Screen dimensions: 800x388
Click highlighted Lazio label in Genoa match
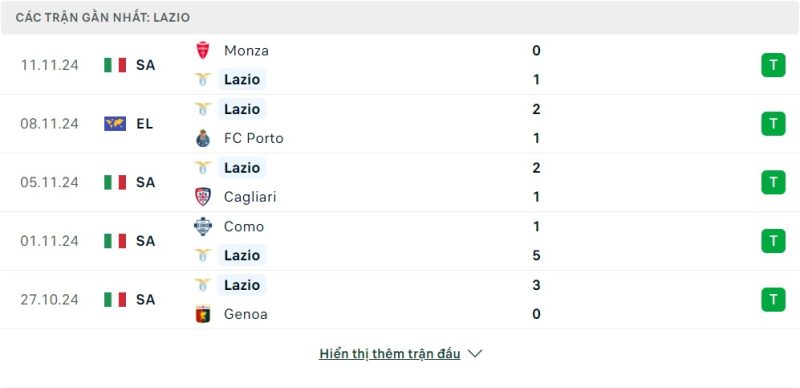click(242, 285)
